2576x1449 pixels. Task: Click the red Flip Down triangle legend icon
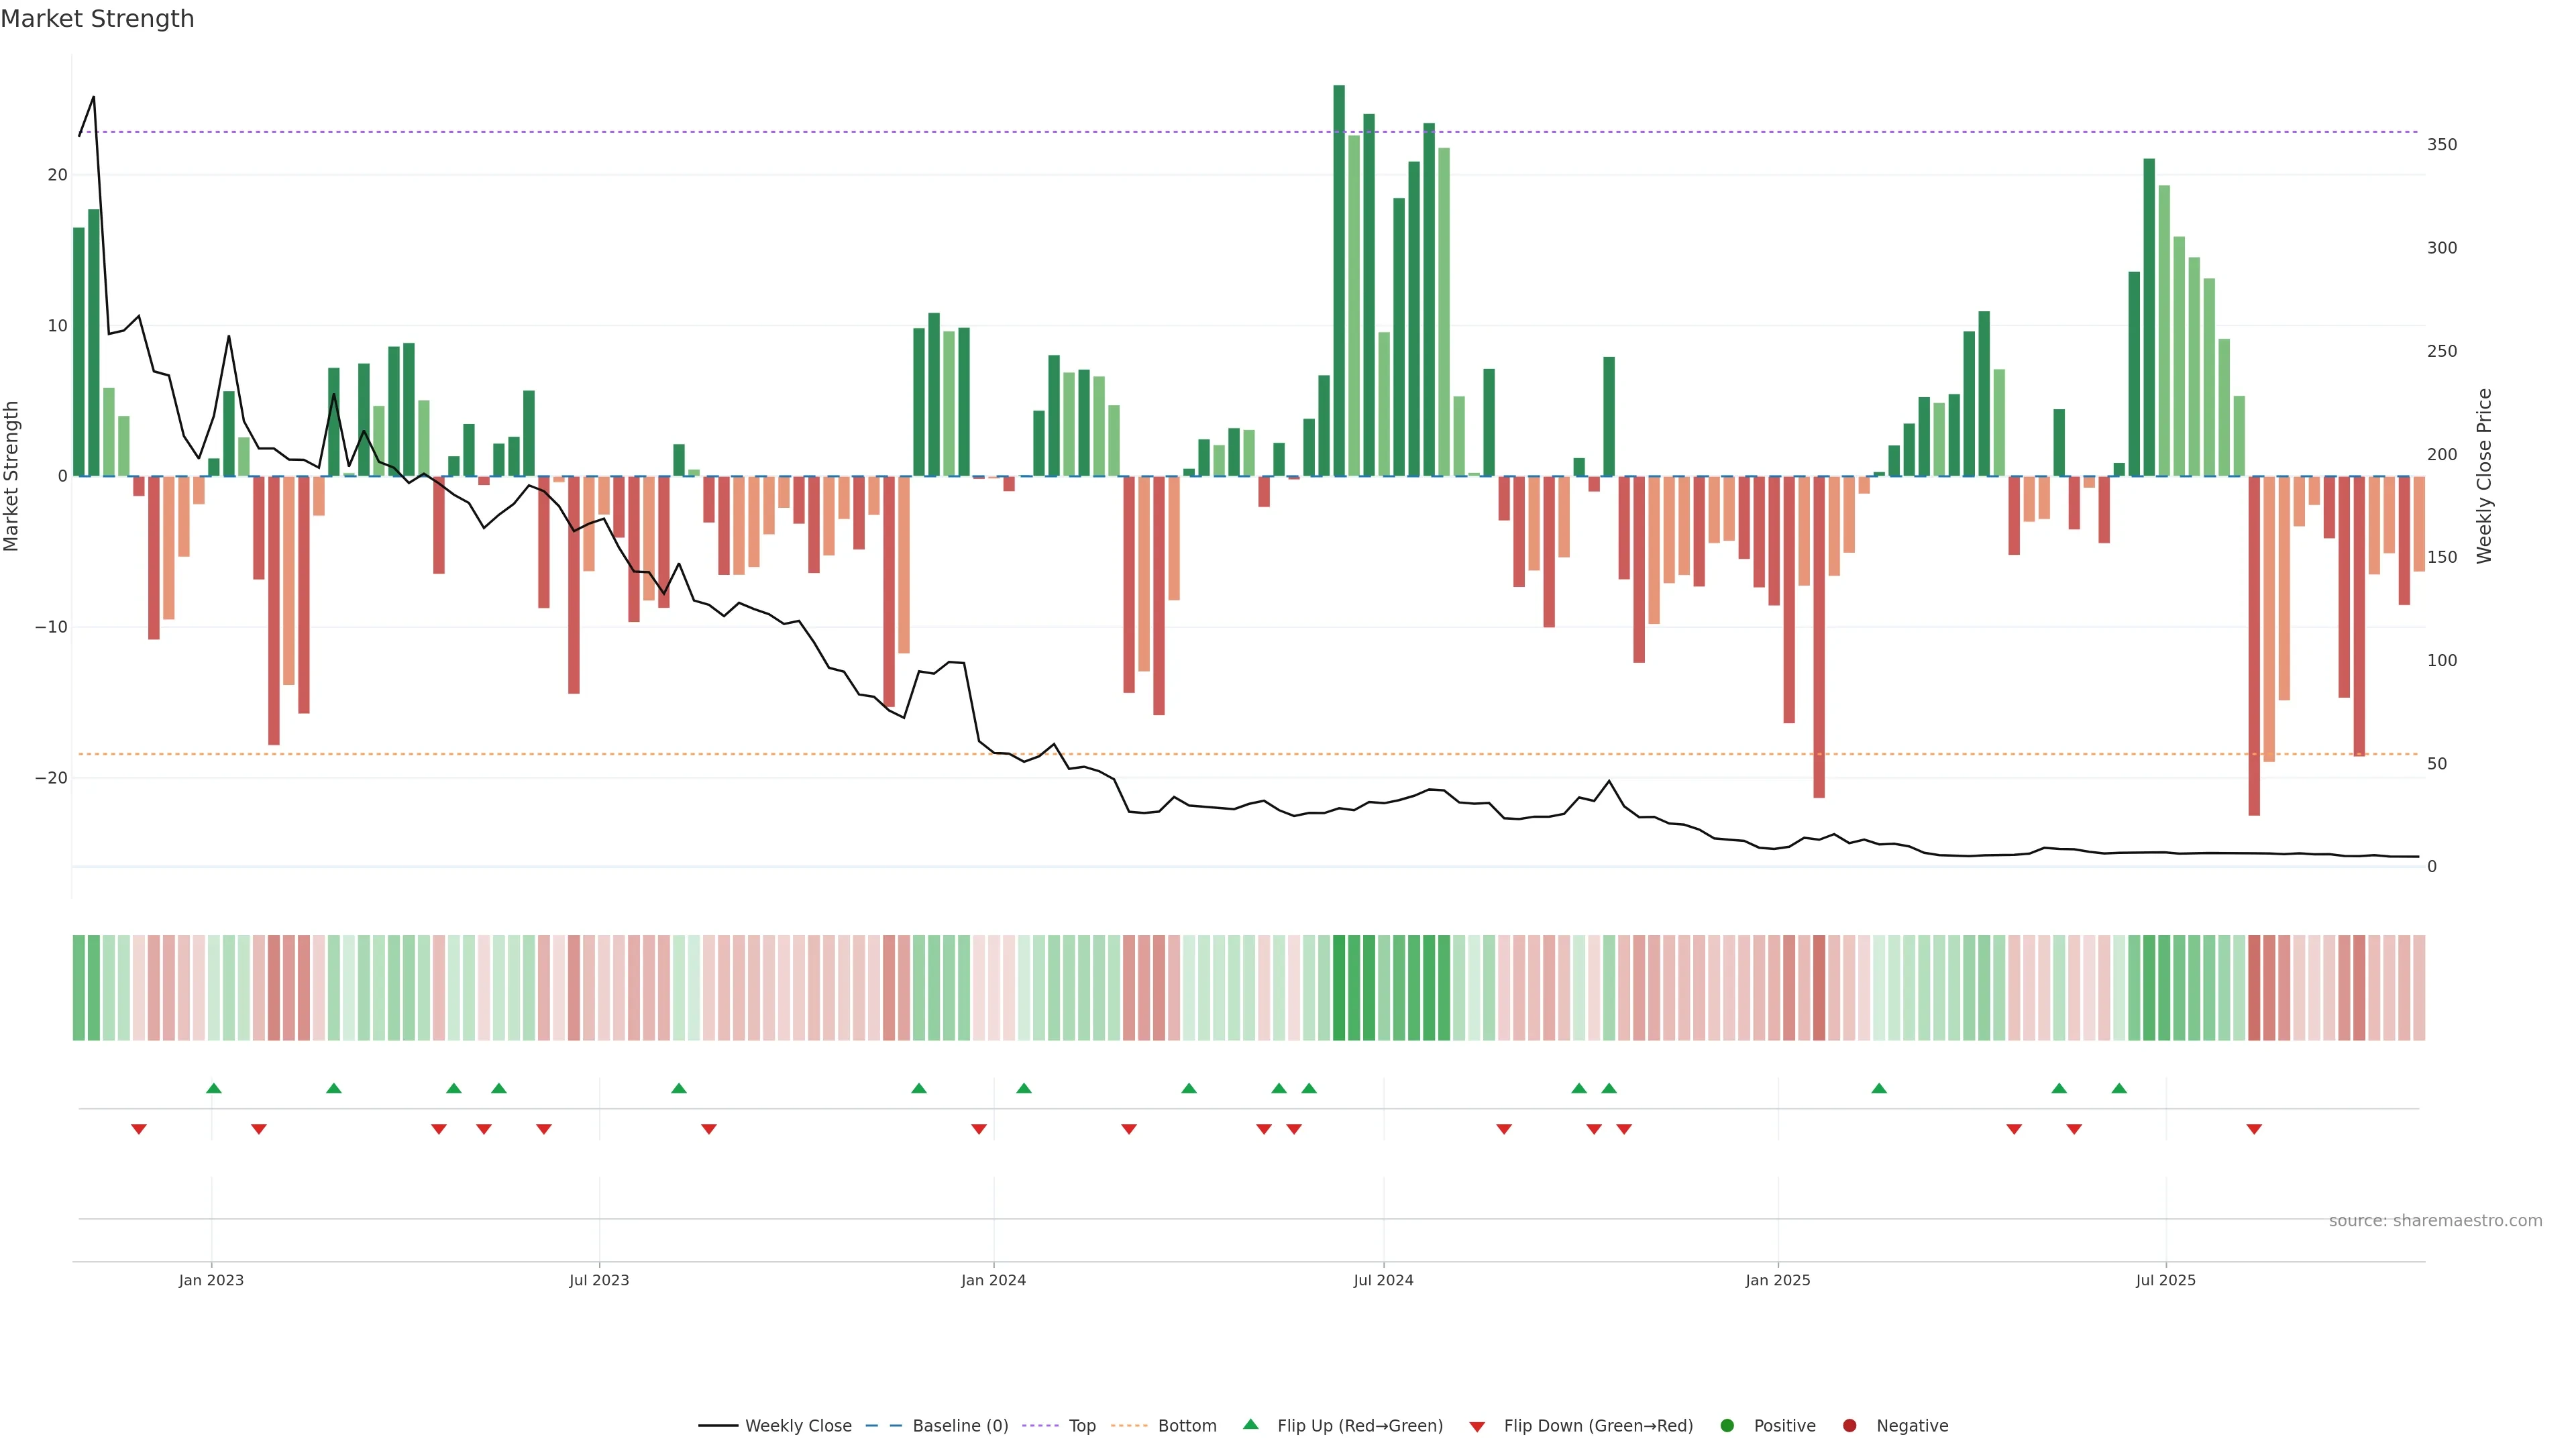pos(1477,1426)
